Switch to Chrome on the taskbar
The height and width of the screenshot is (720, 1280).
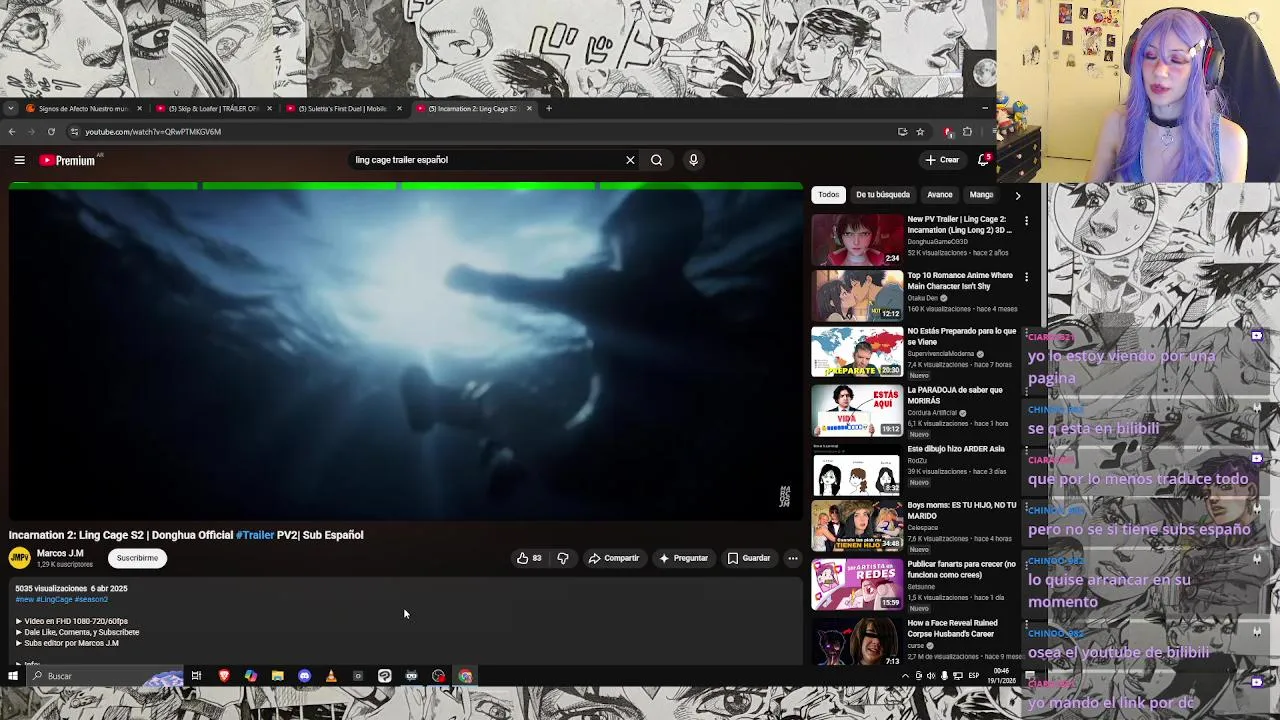point(465,676)
